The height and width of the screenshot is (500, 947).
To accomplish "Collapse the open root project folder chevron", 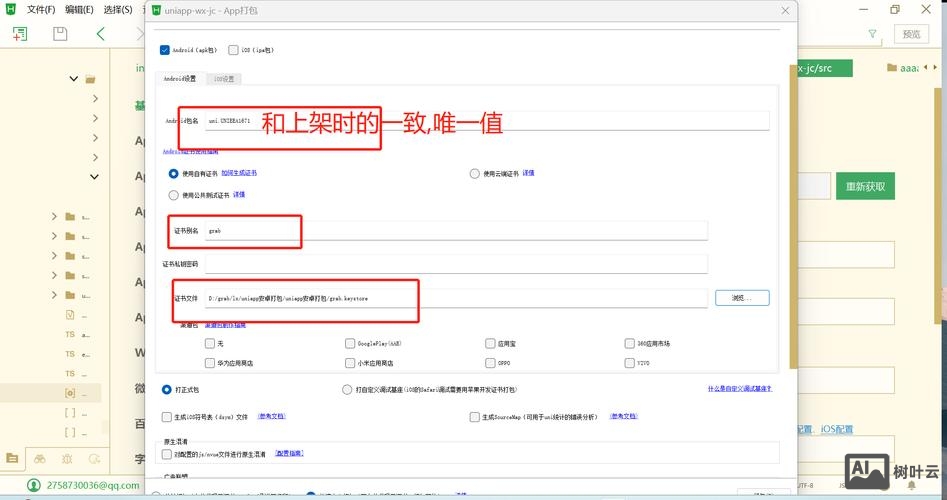I will click(74, 78).
